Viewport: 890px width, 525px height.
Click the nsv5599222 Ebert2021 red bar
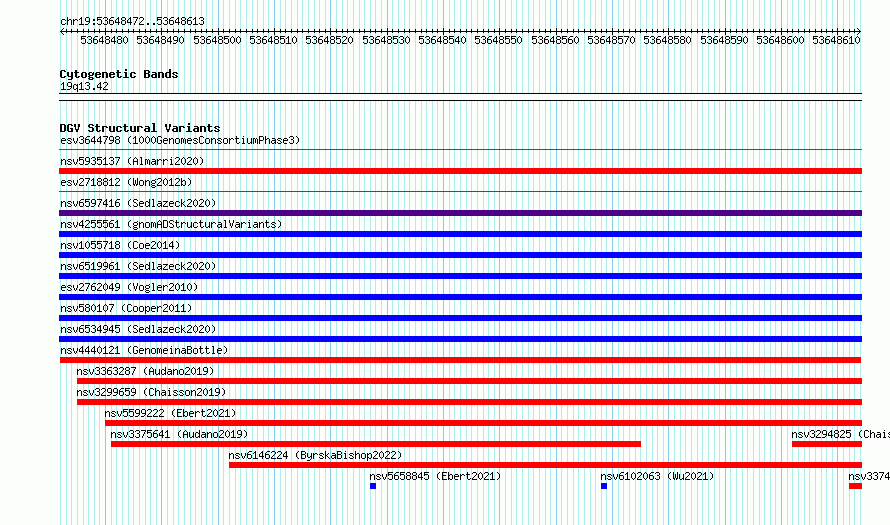click(483, 423)
